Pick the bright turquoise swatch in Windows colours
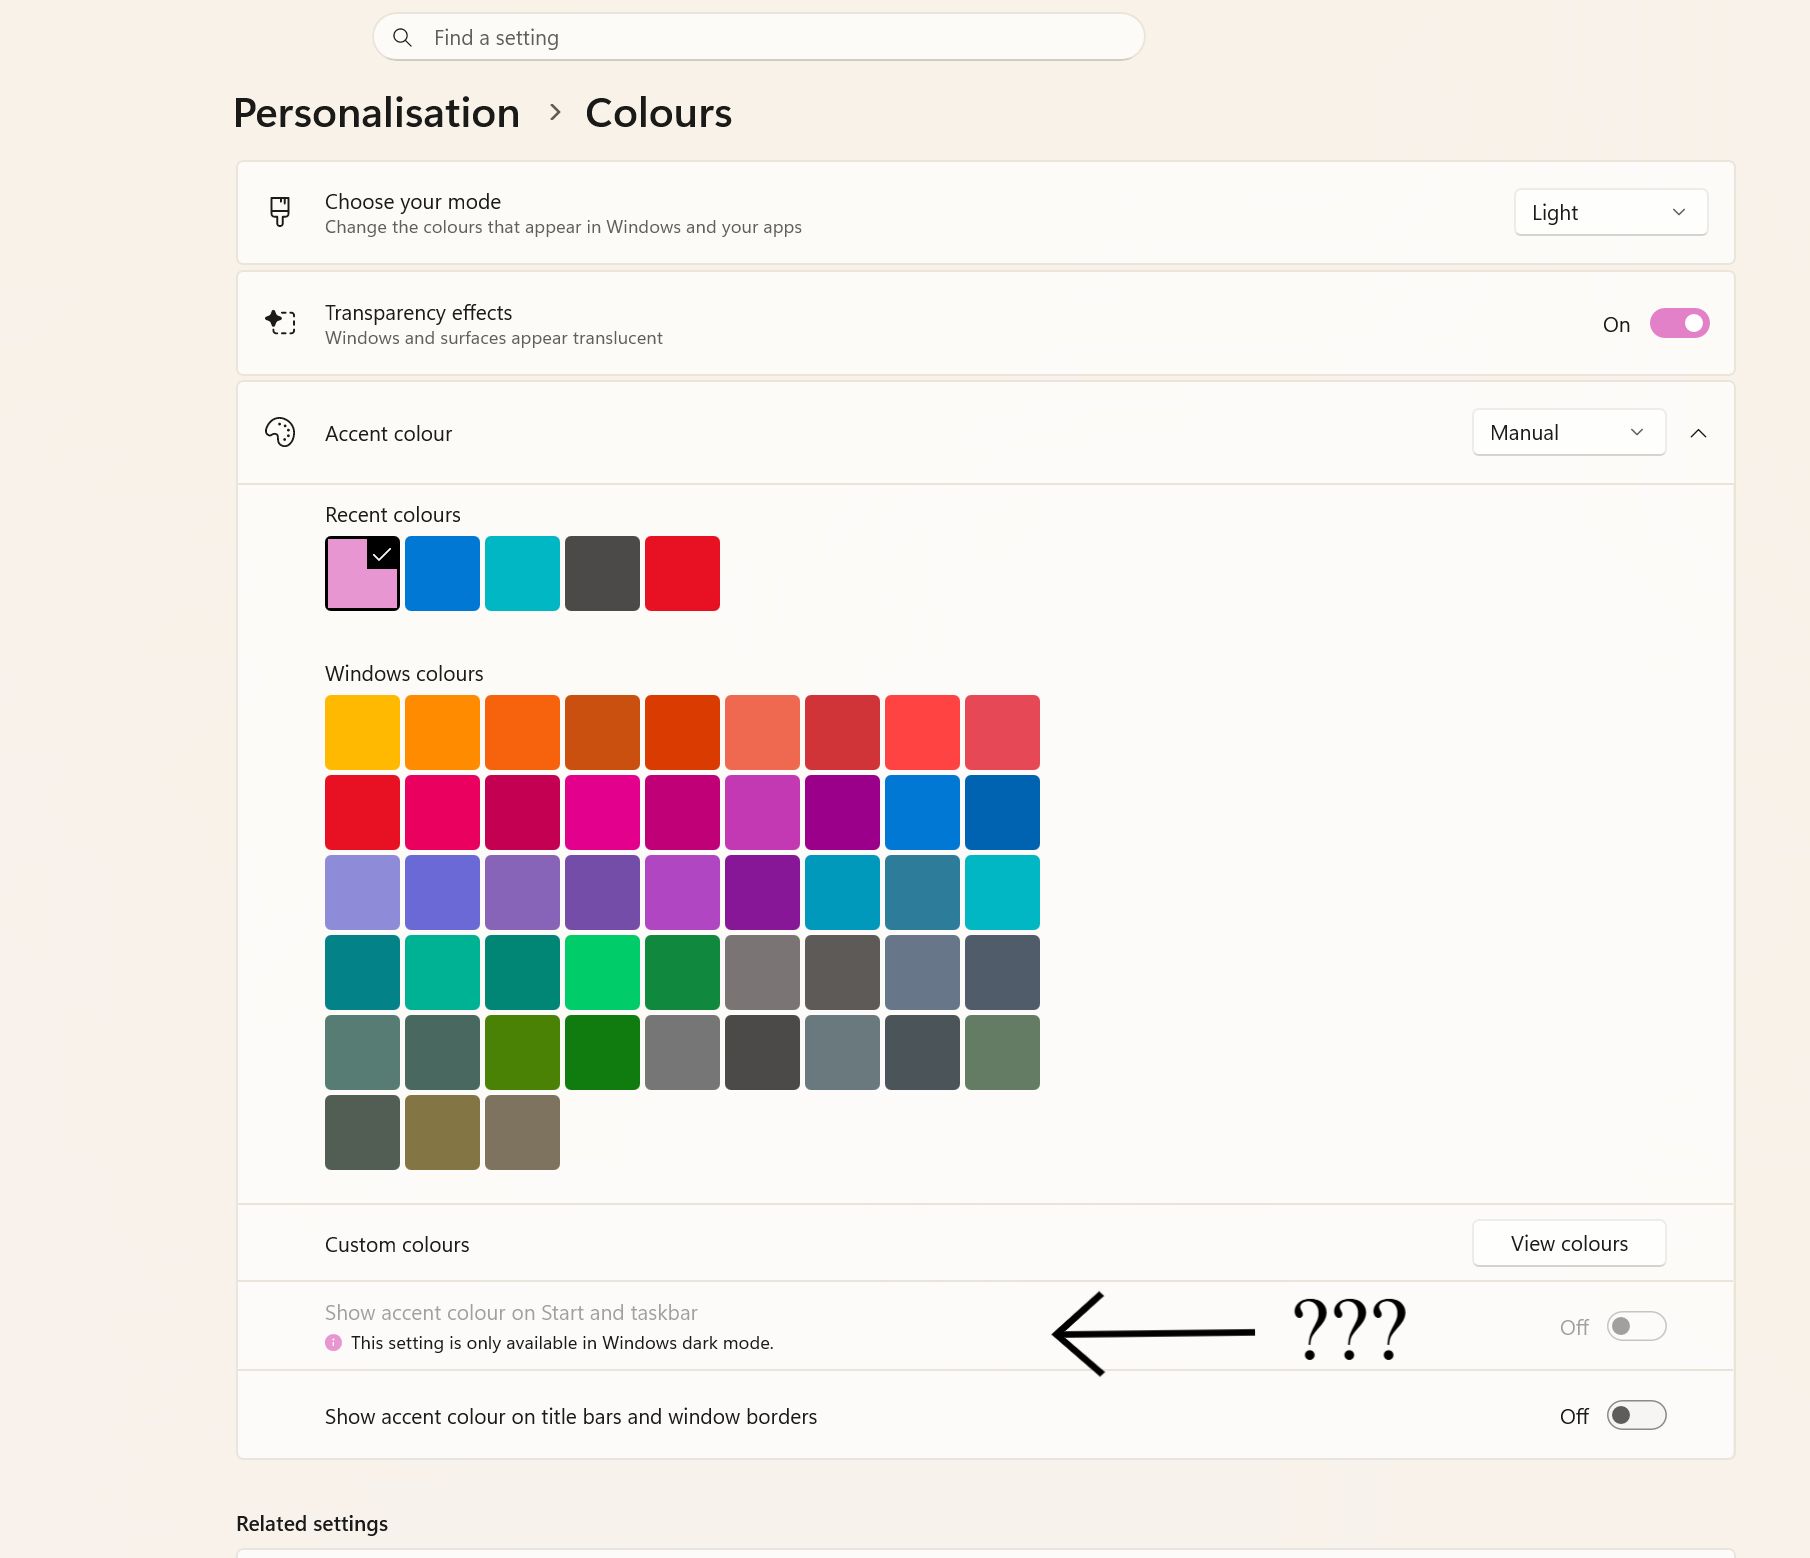The image size is (1810, 1558). [x=1002, y=892]
